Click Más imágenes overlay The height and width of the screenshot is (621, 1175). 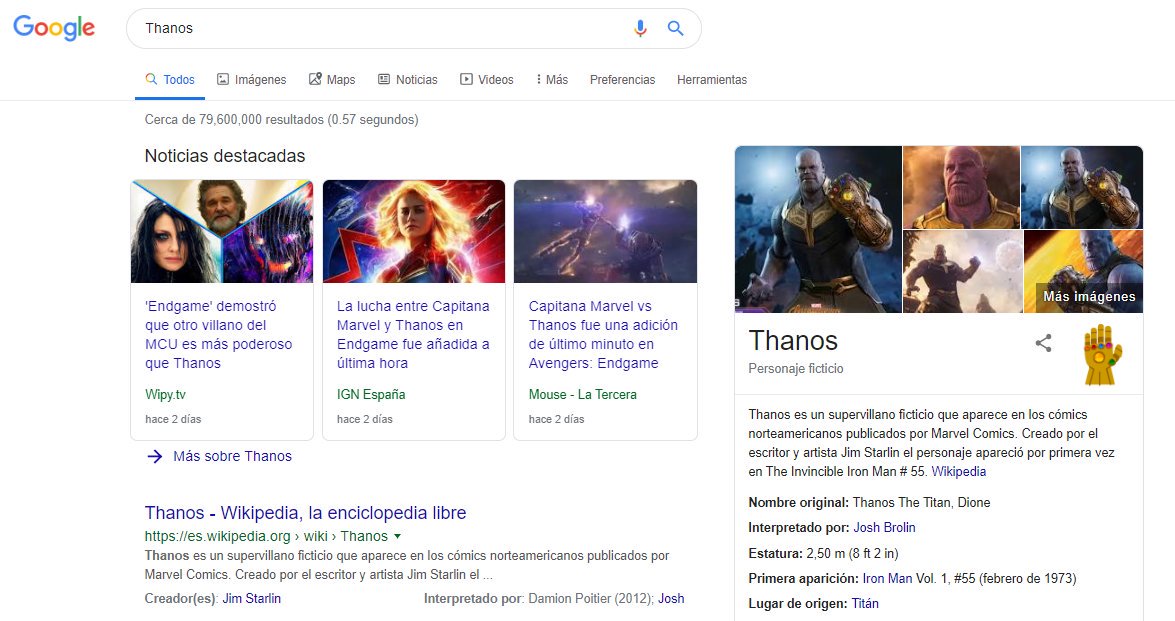[x=1089, y=297]
